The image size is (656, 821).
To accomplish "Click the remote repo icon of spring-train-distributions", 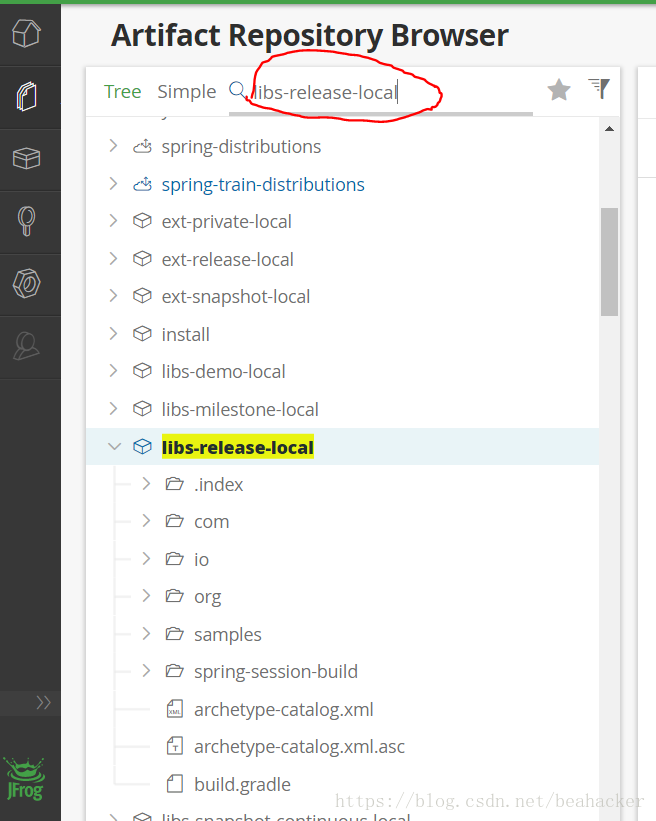I will point(142,184).
